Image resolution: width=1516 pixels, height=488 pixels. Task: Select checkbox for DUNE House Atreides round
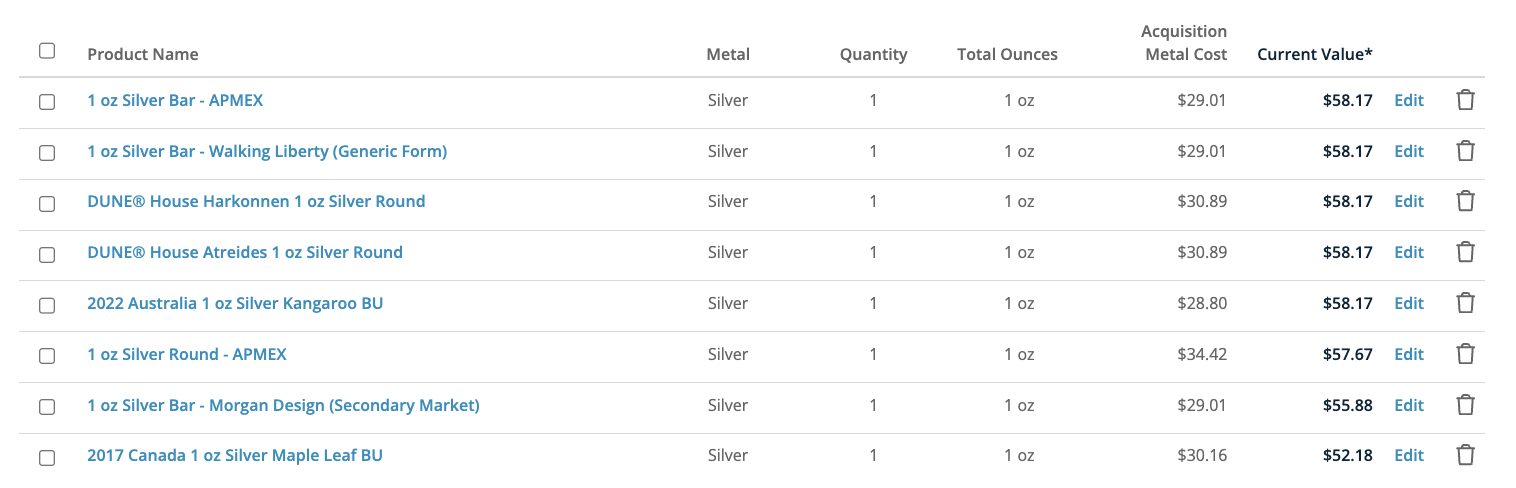(x=47, y=254)
